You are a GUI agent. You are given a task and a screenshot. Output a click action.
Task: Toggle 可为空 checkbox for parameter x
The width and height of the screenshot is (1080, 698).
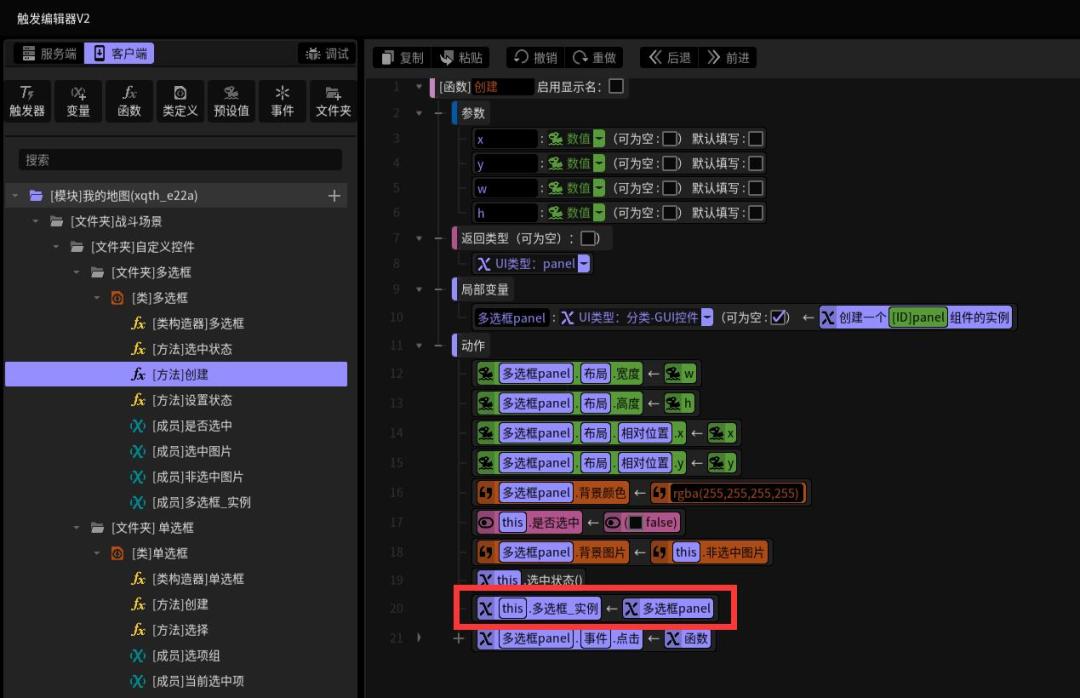pyautogui.click(x=670, y=138)
